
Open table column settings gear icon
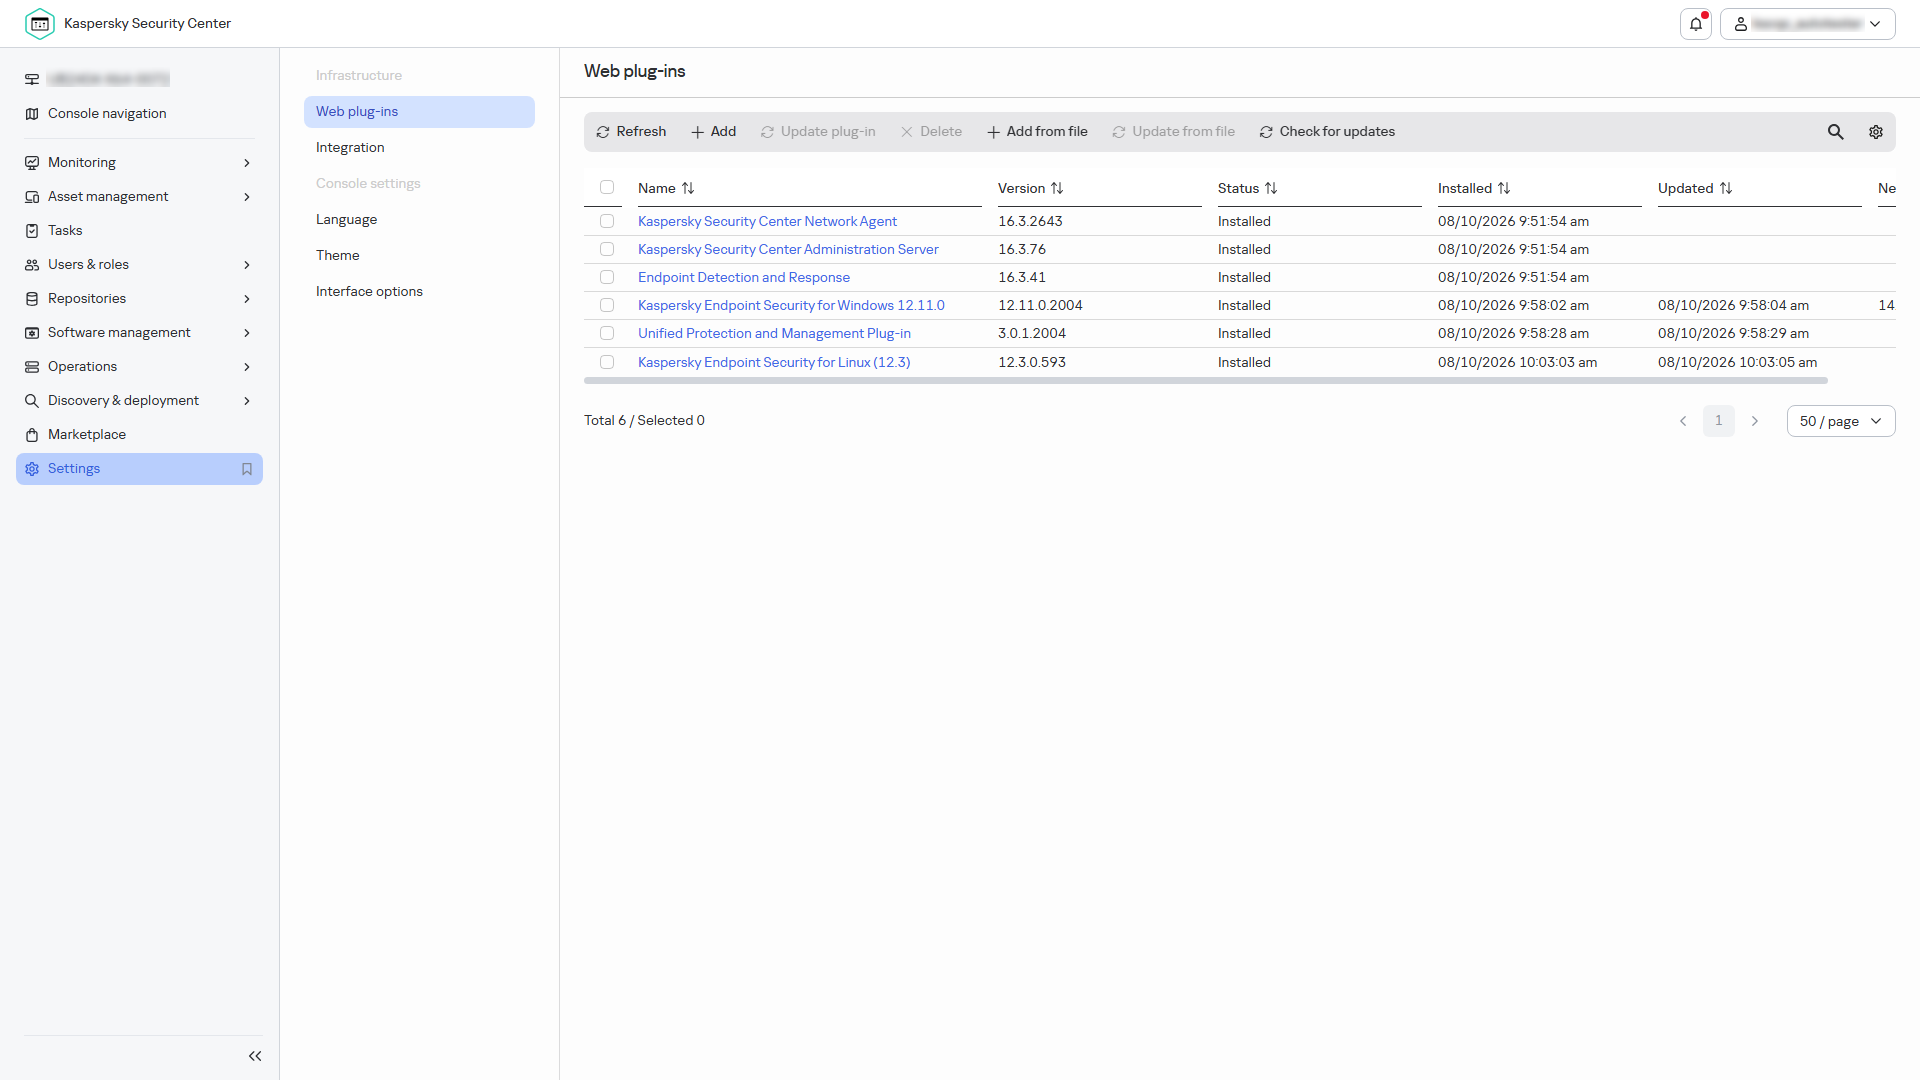(x=1876, y=132)
